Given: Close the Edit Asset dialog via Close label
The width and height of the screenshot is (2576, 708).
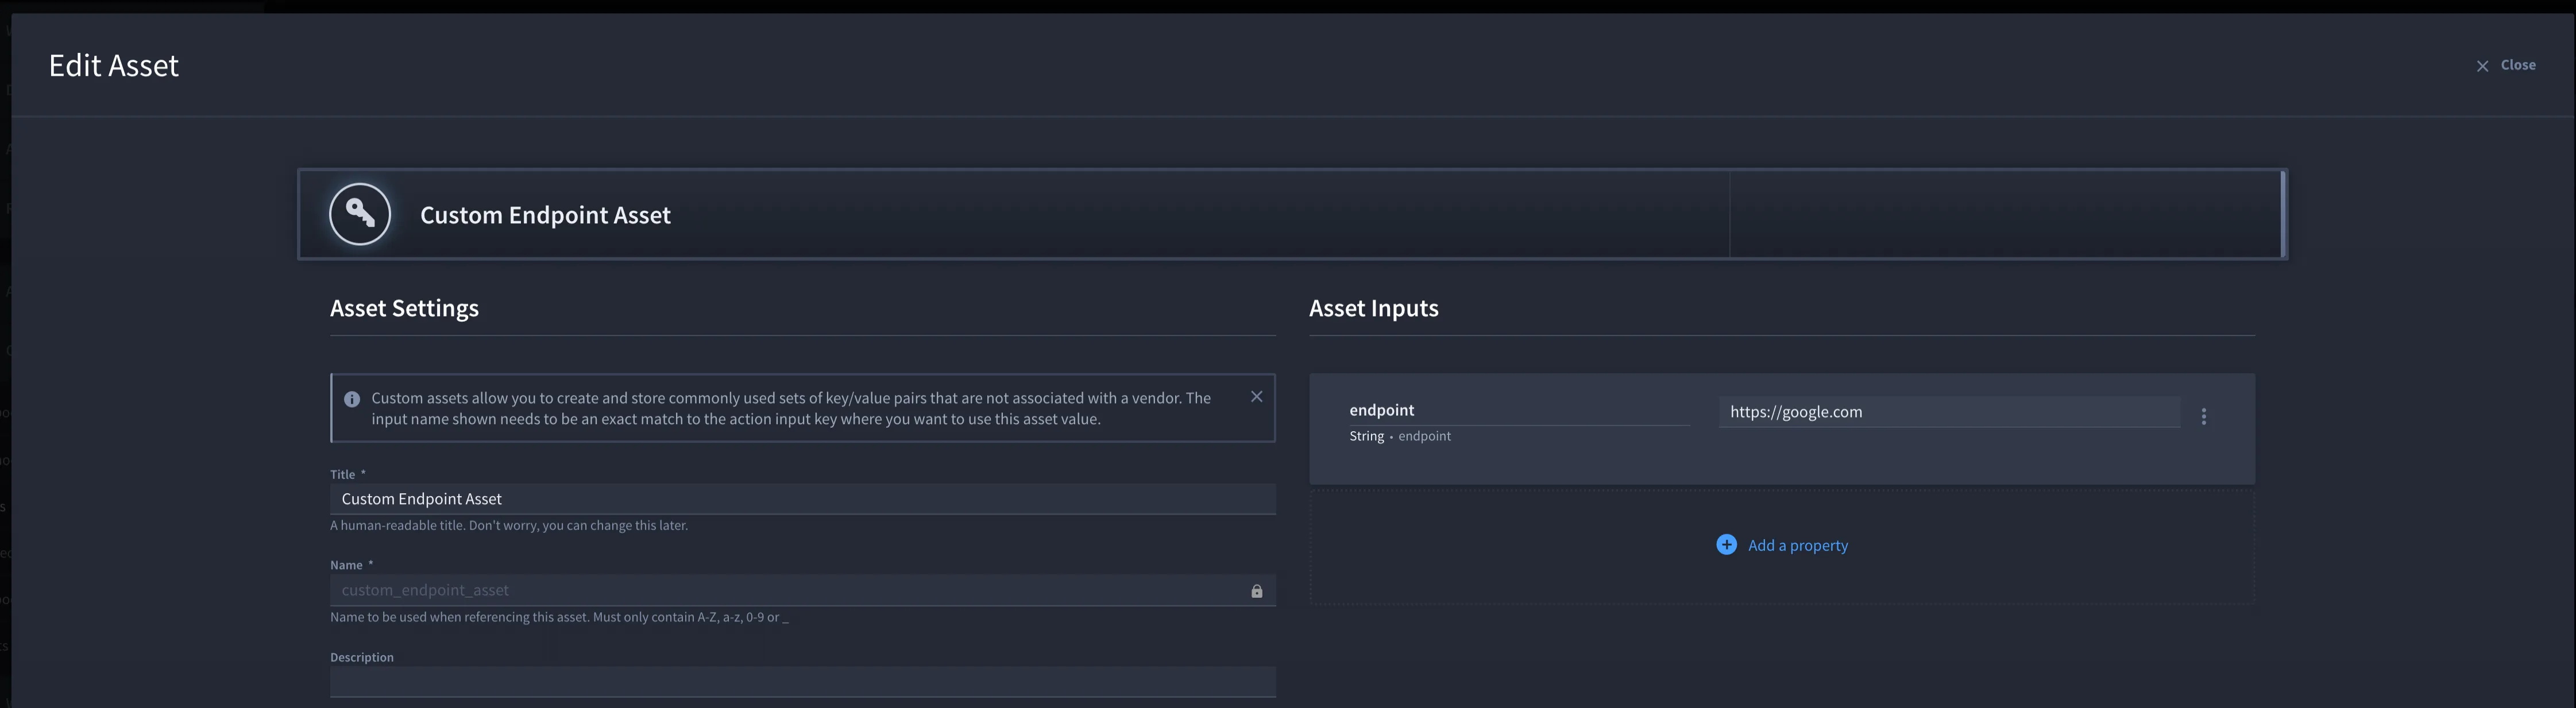Looking at the screenshot, I should coord(2518,65).
